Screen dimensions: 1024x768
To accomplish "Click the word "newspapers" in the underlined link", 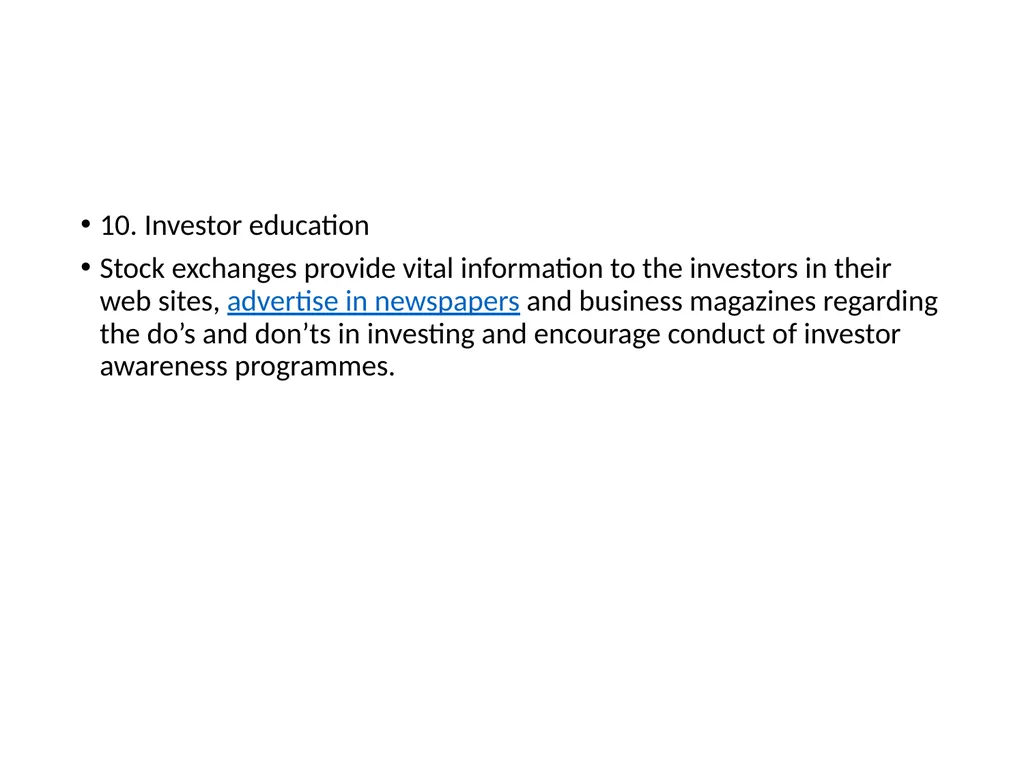I will (x=447, y=303).
